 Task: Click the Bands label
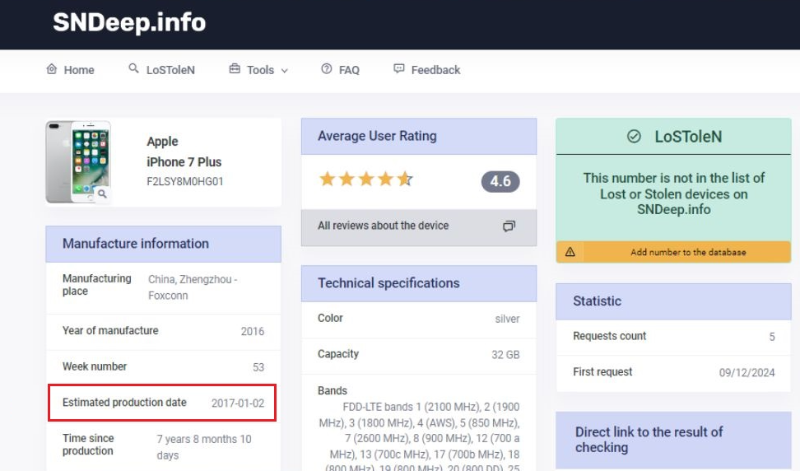coord(332,391)
